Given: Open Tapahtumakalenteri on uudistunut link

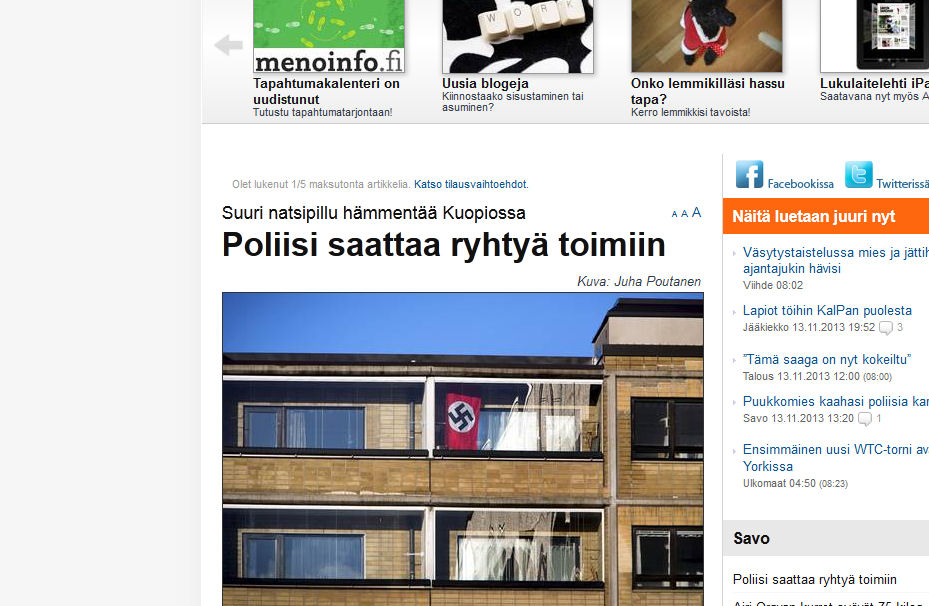Looking at the screenshot, I should tap(326, 91).
